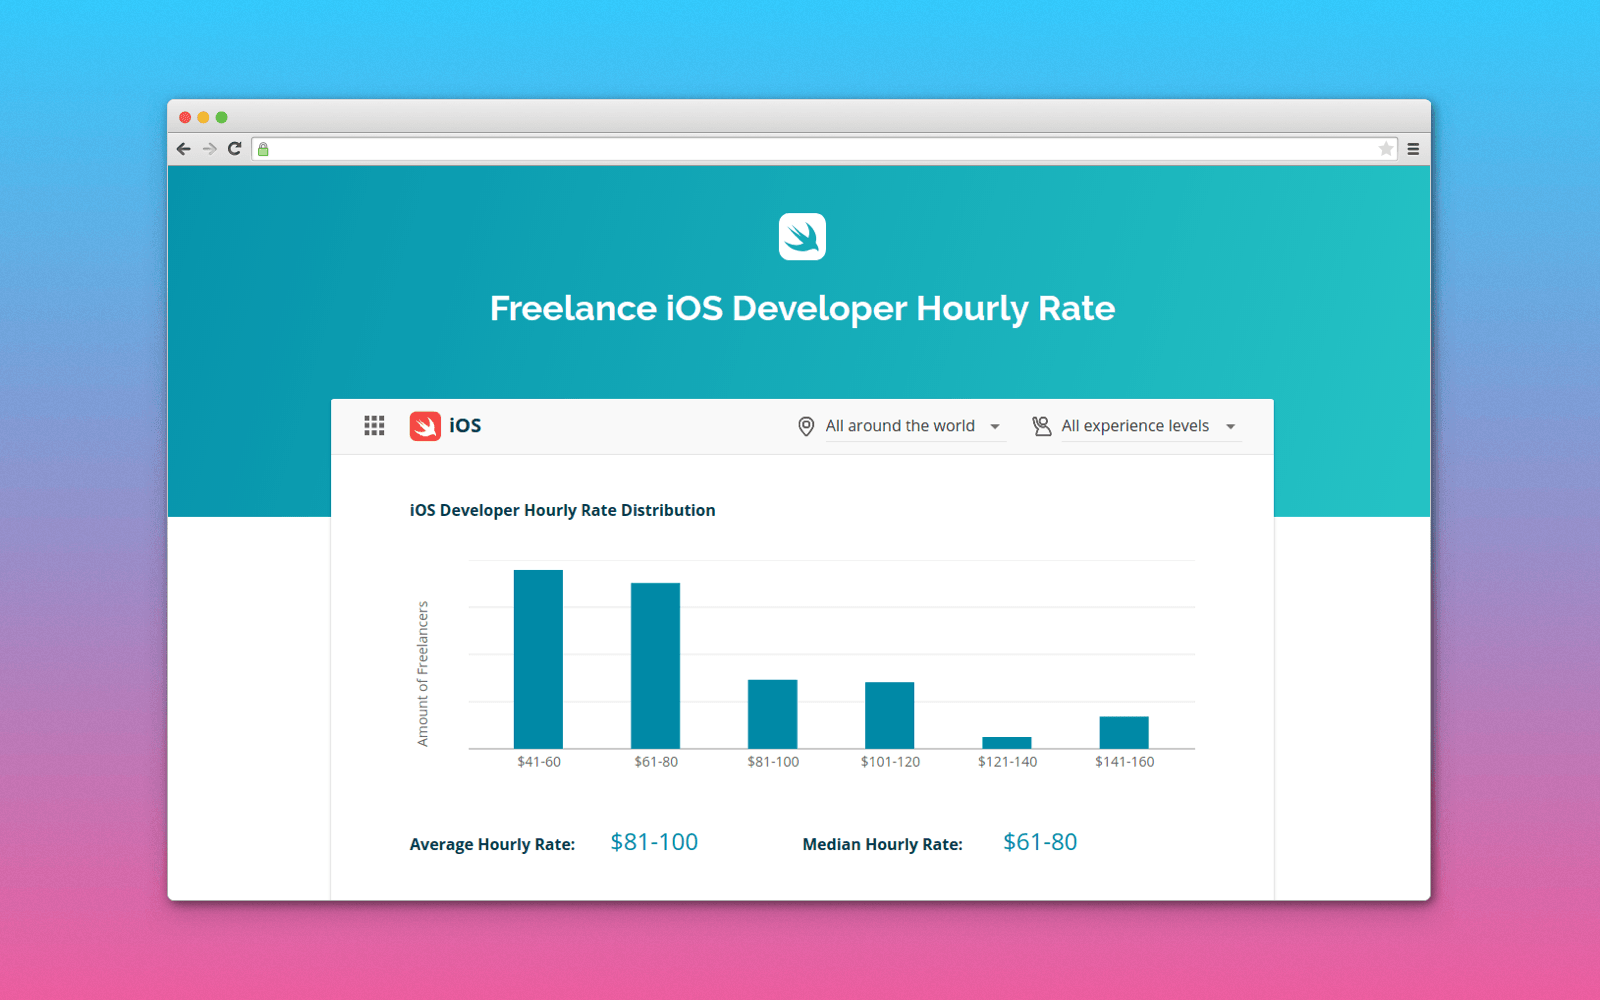
Task: Click the 'Median Hourly Rate:' label
Action: coord(882,844)
